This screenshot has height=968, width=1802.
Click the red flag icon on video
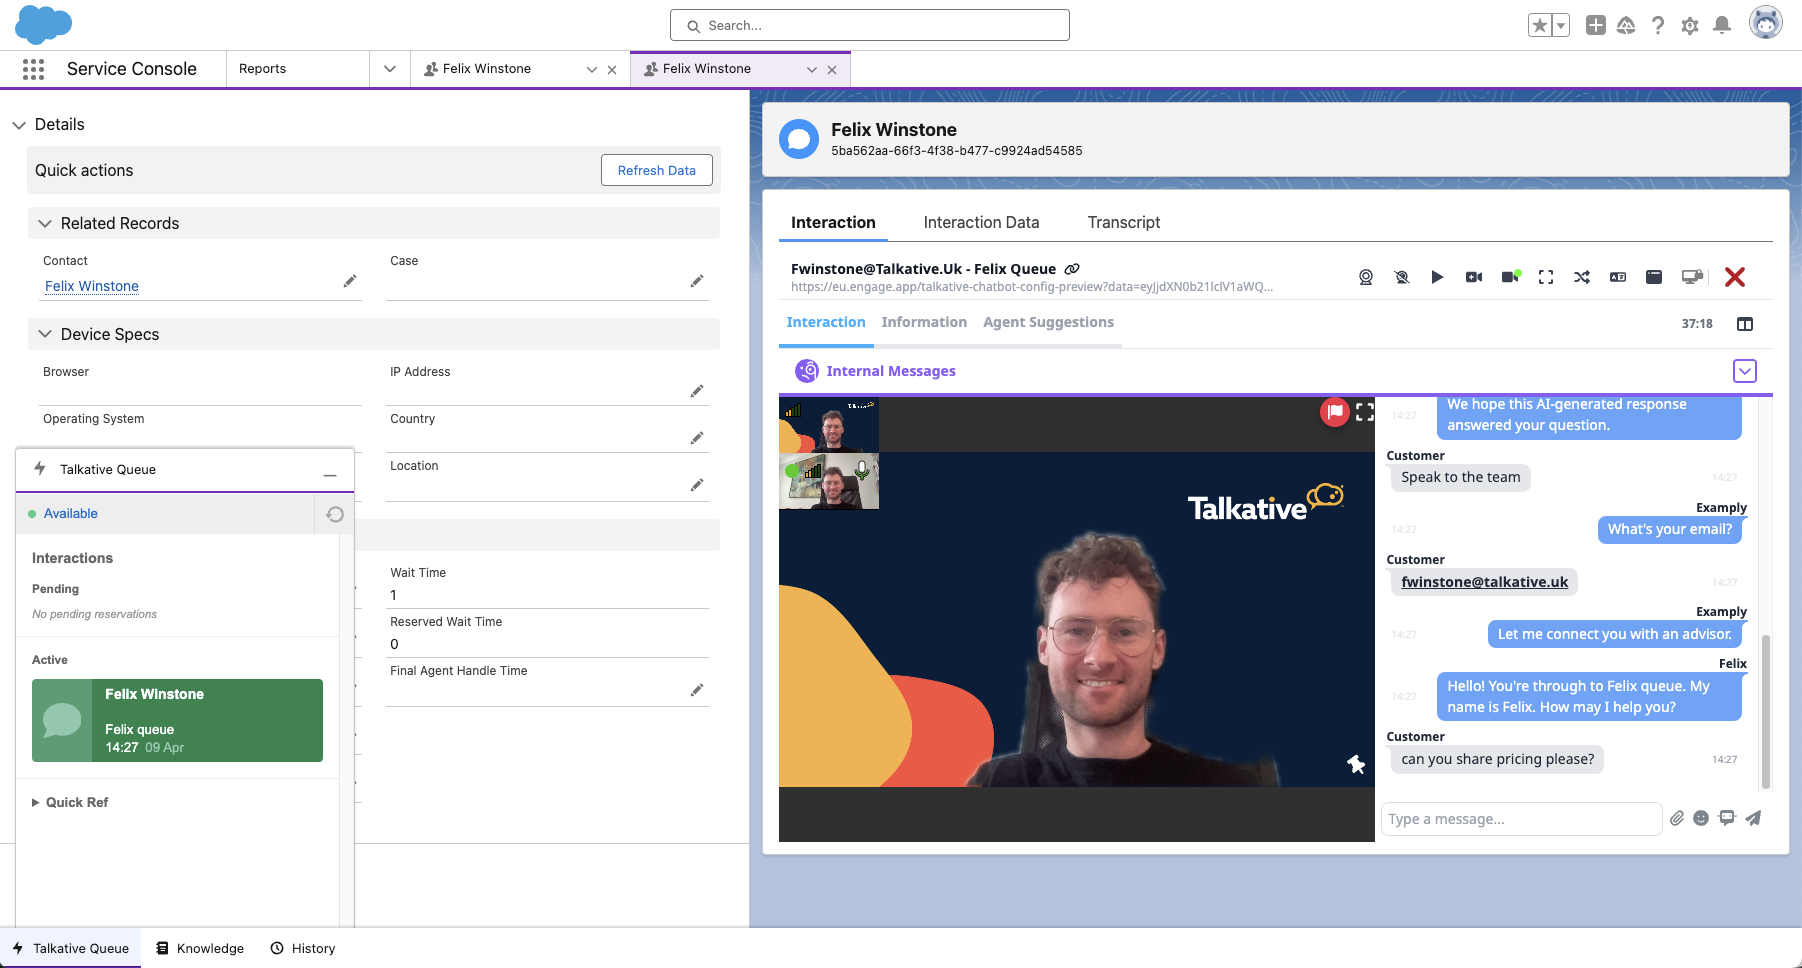click(1334, 412)
